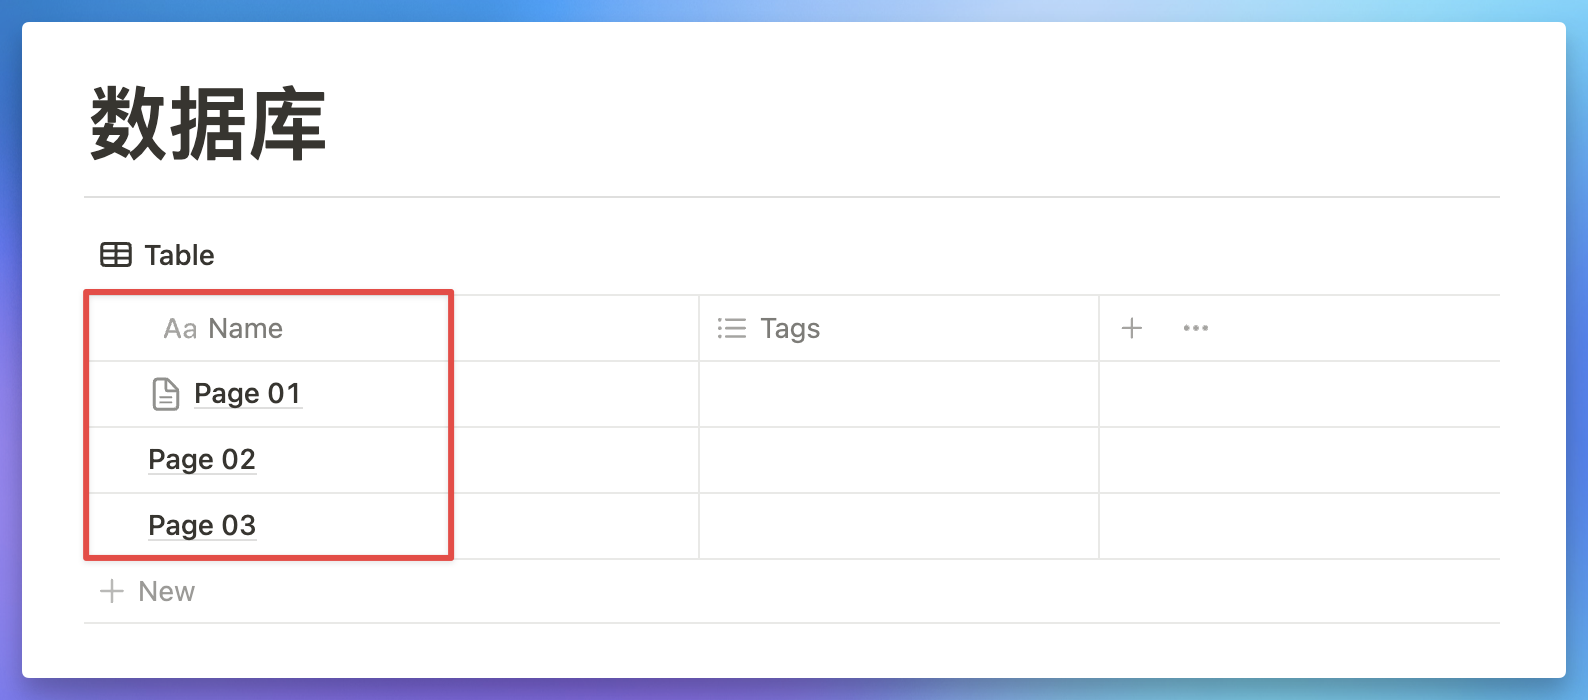The image size is (1588, 700).
Task: Click the New row button text
Action: pos(166,591)
